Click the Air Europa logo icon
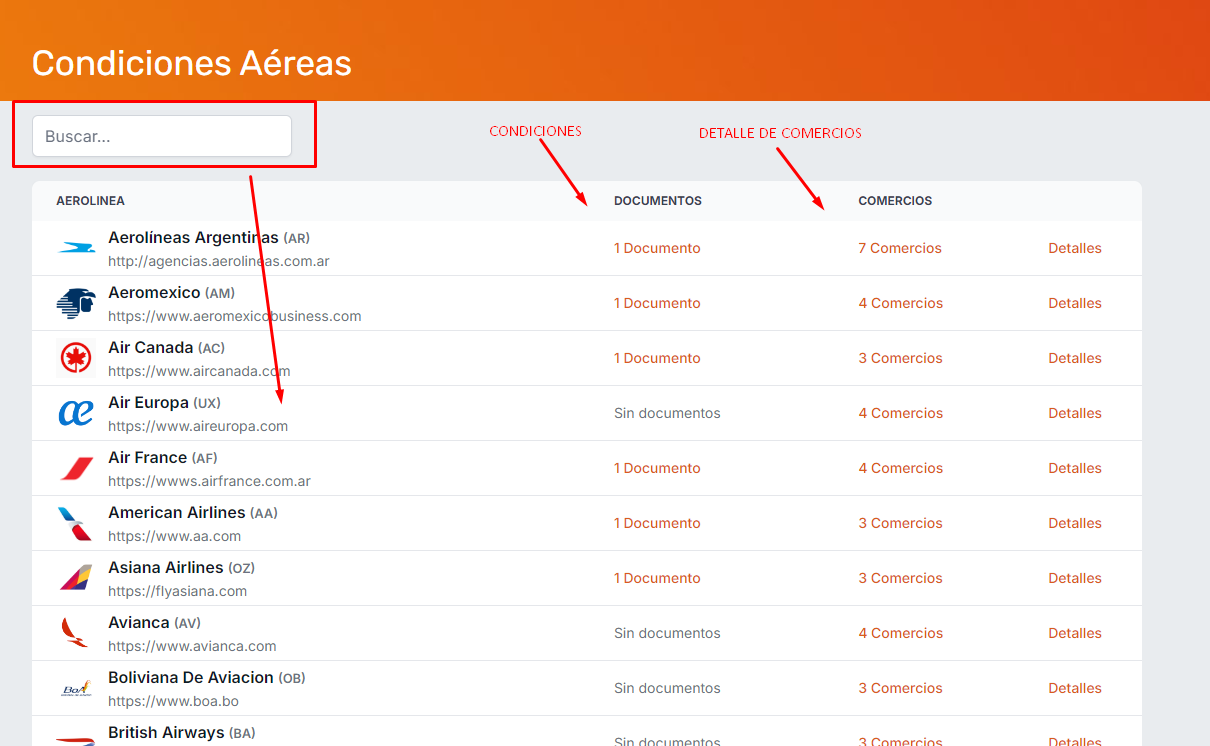1210x746 pixels. pyautogui.click(x=76, y=413)
